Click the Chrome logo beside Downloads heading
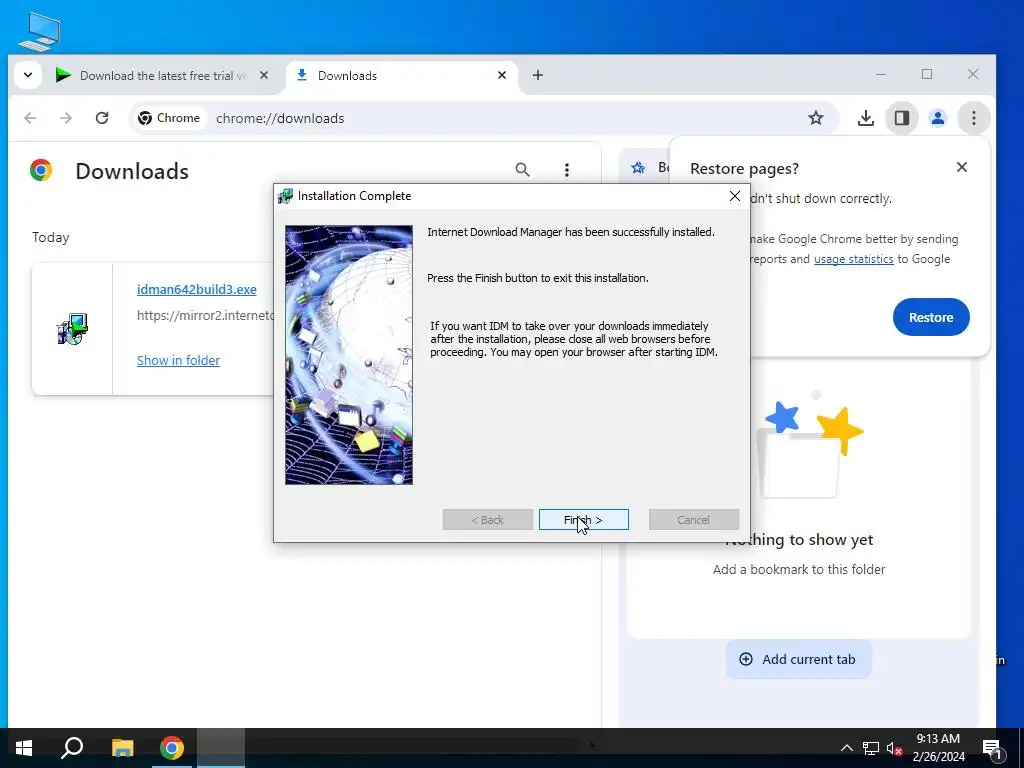The height and width of the screenshot is (768, 1024). tap(40, 170)
